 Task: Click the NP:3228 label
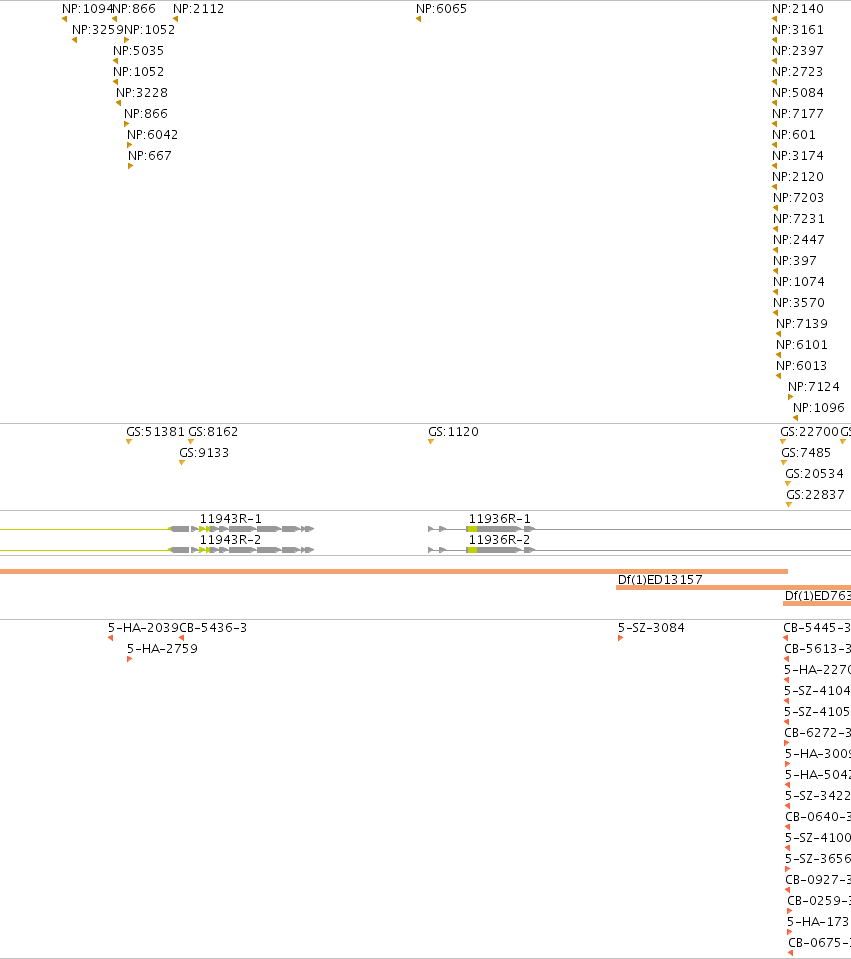pyautogui.click(x=142, y=92)
